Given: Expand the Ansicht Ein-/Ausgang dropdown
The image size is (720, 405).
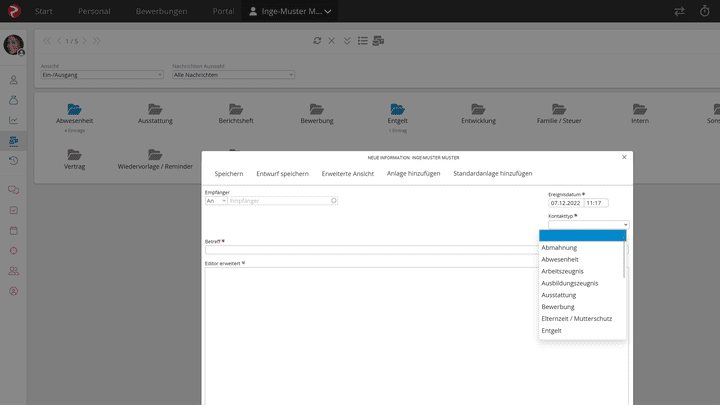Looking at the screenshot, I should 101,75.
